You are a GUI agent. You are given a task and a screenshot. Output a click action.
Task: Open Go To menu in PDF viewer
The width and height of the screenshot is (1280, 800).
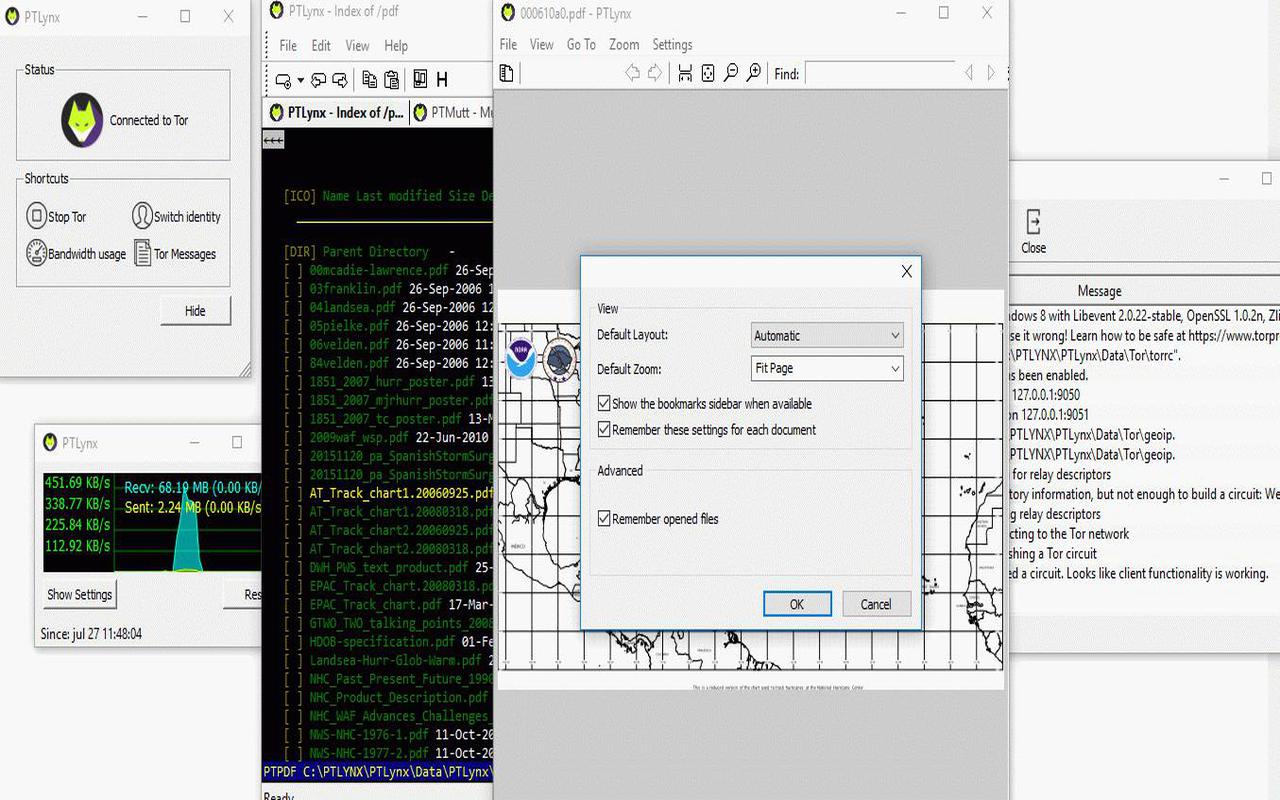point(581,45)
